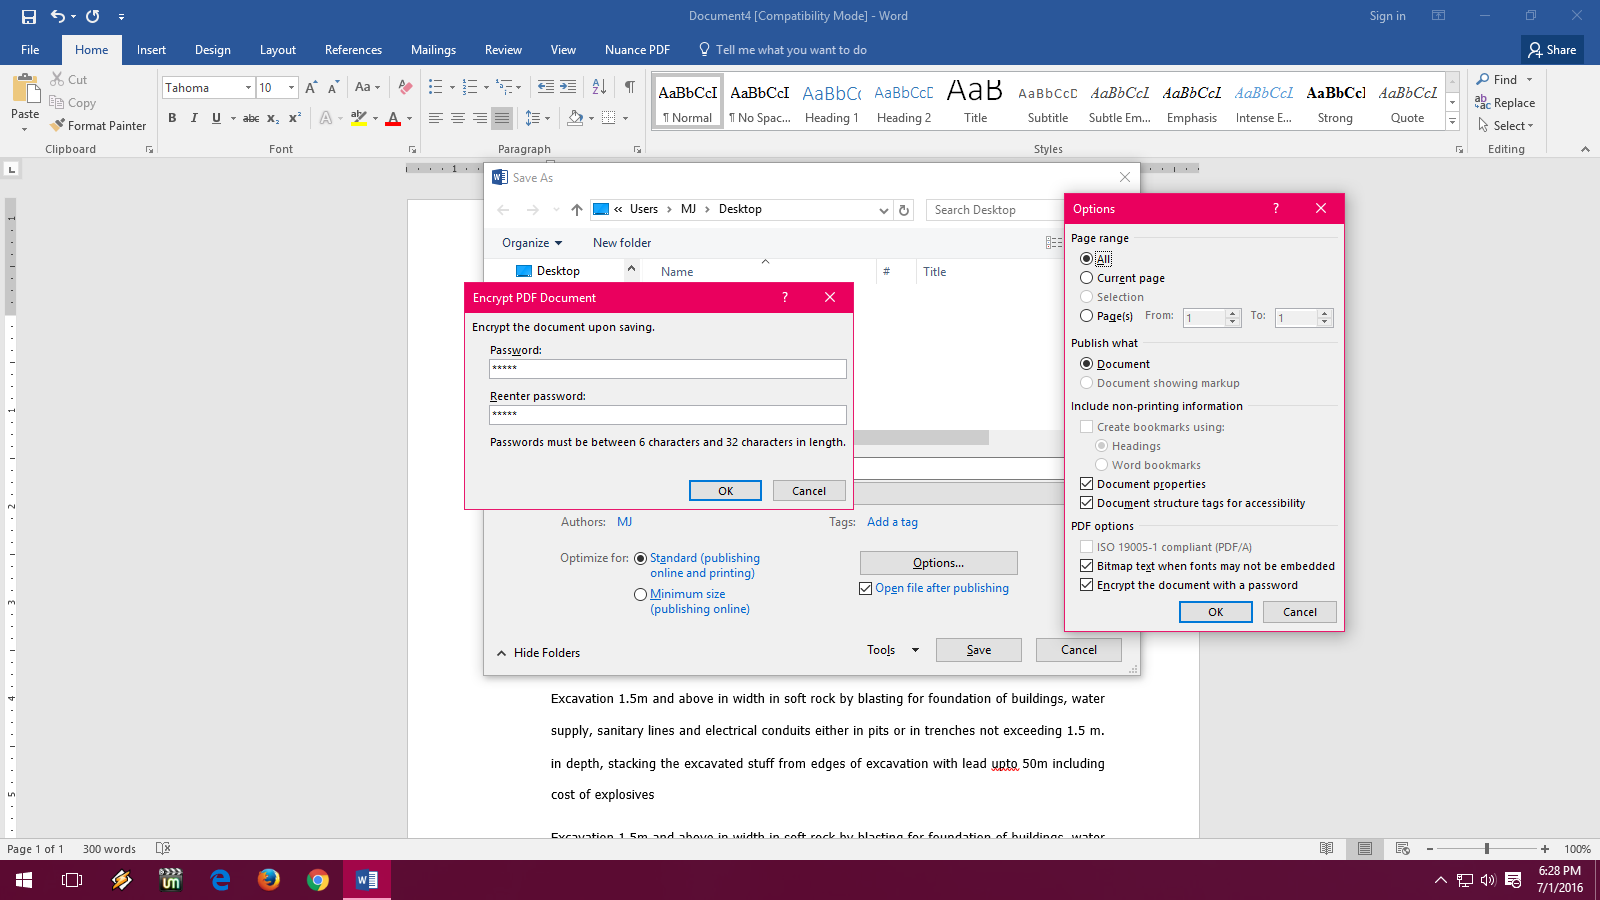Click OK in the Options dialog
Screen dimensions: 1600x900
(x=1215, y=612)
